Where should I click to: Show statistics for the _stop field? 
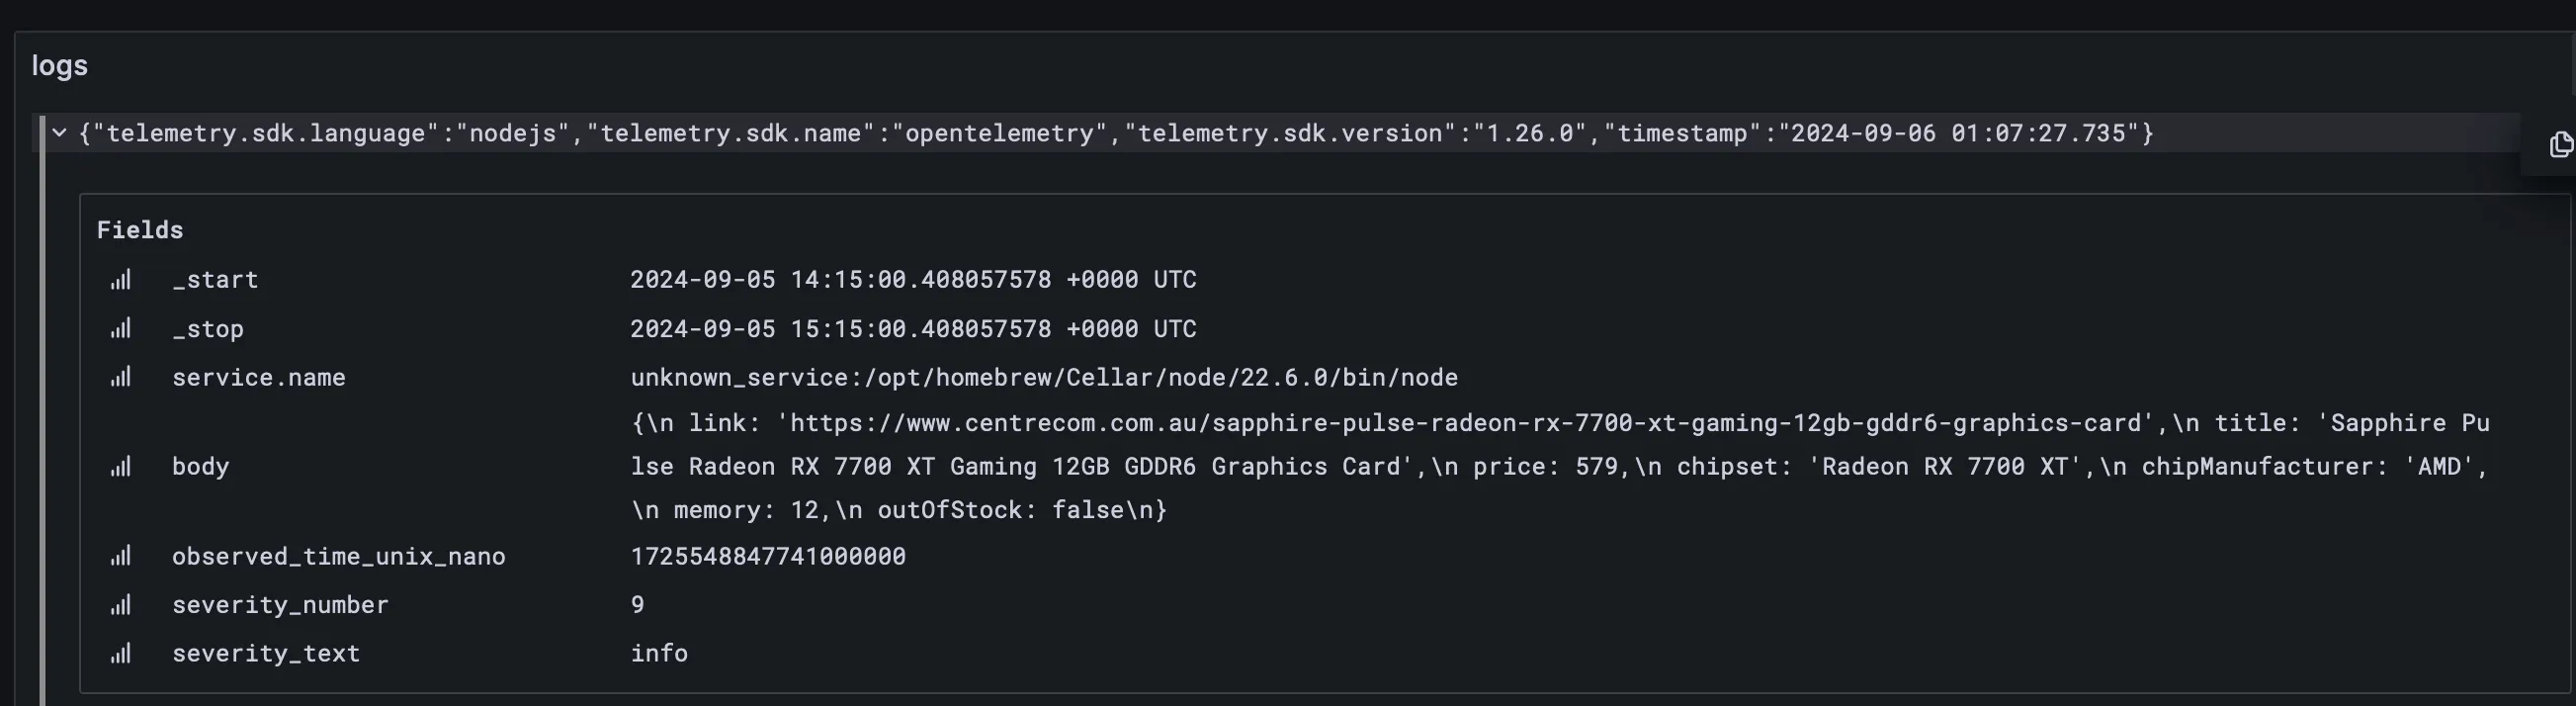pos(121,328)
